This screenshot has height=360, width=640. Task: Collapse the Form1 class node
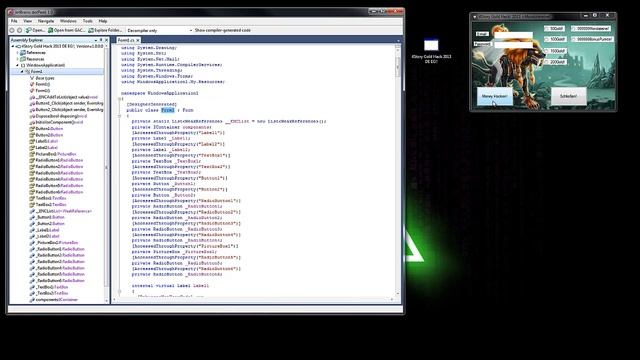[x=22, y=72]
